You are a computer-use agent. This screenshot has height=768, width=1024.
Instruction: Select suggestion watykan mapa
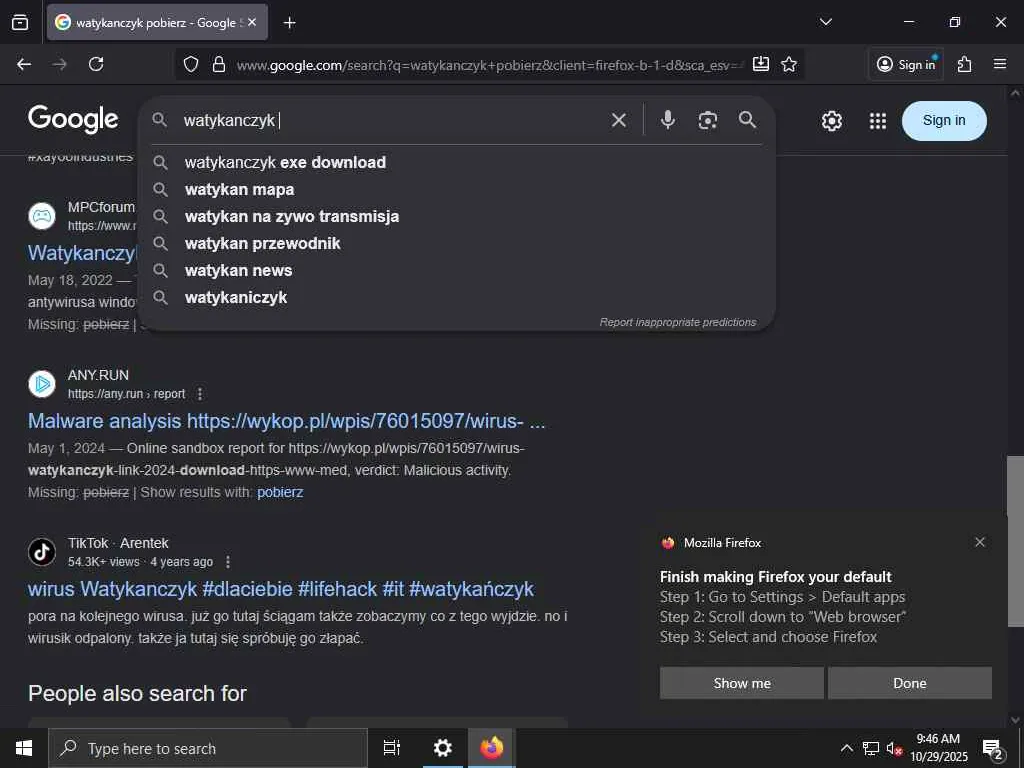pos(456,189)
